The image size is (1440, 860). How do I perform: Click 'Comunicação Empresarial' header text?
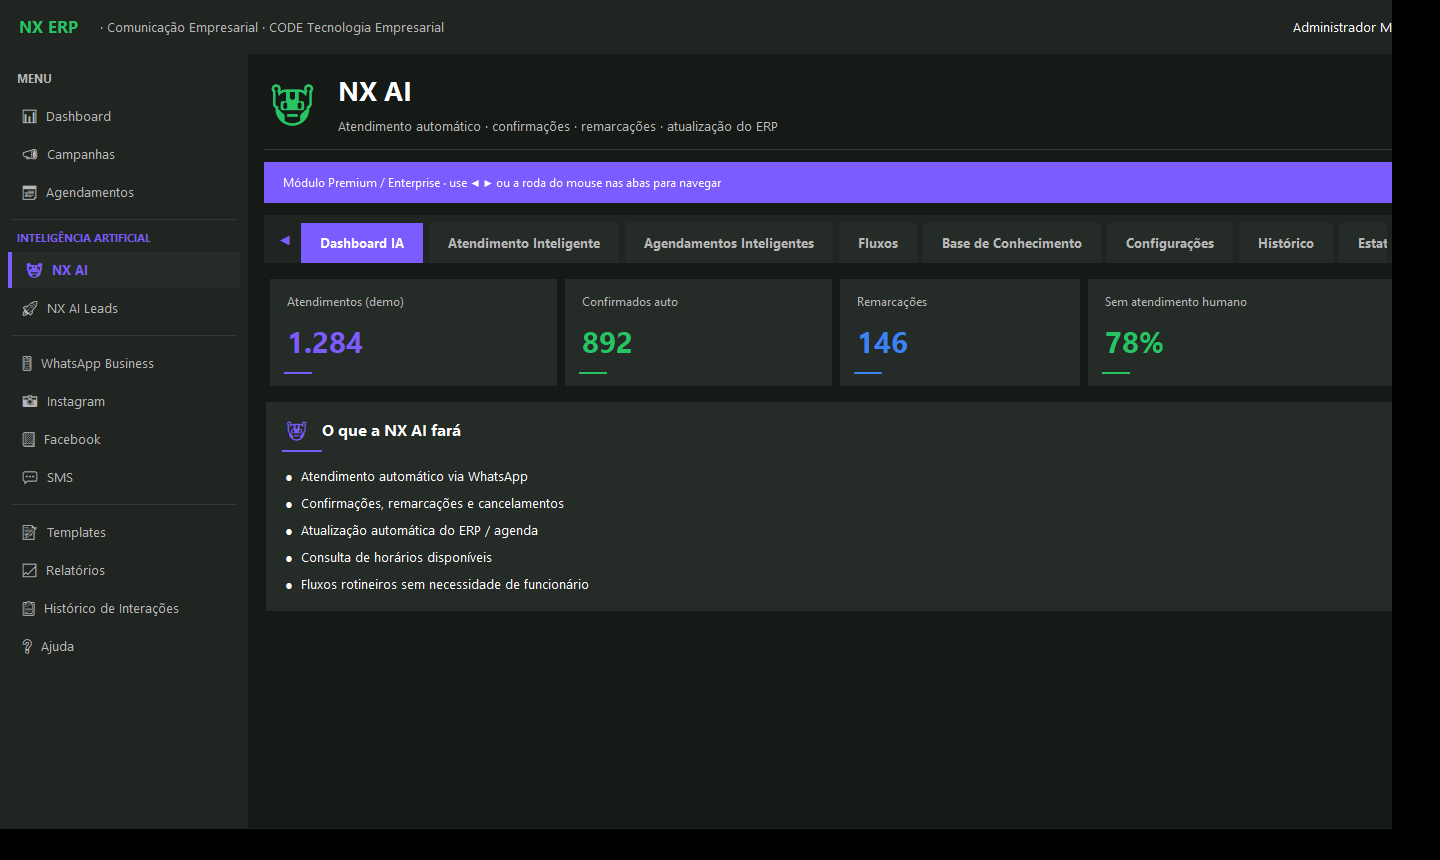tap(182, 28)
